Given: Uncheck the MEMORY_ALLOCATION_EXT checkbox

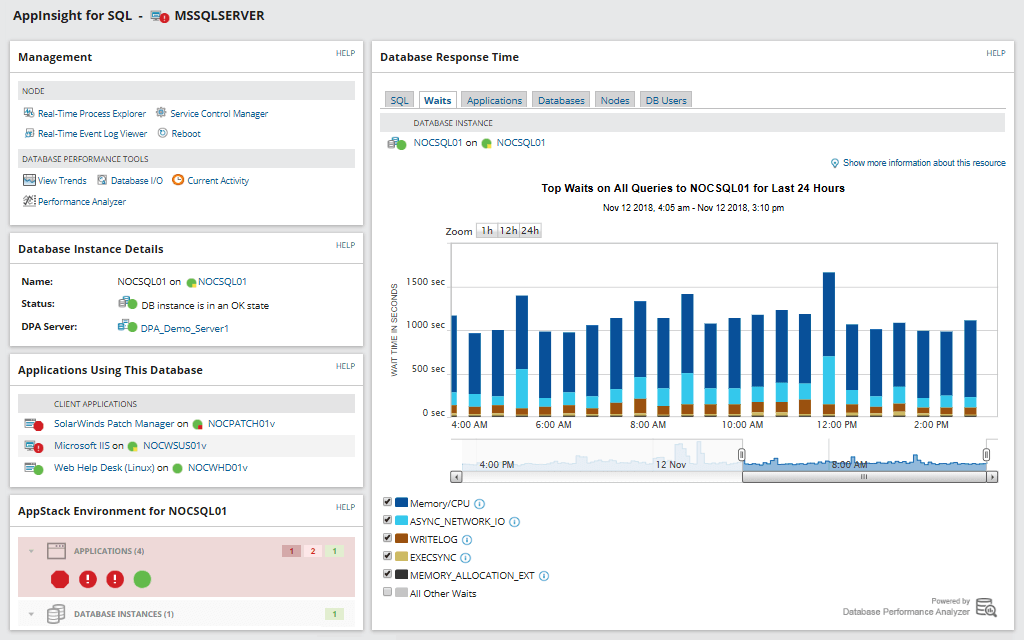Looking at the screenshot, I should click(x=387, y=574).
